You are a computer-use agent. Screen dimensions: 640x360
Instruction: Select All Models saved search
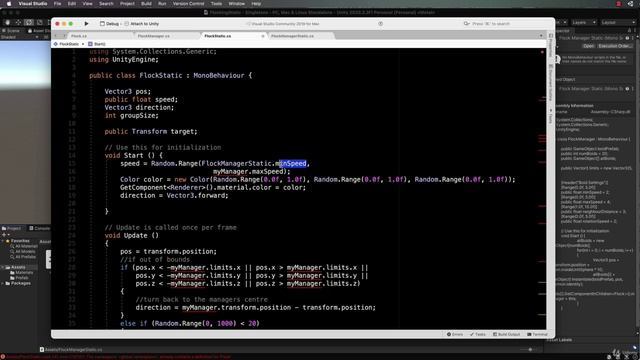coord(23,251)
